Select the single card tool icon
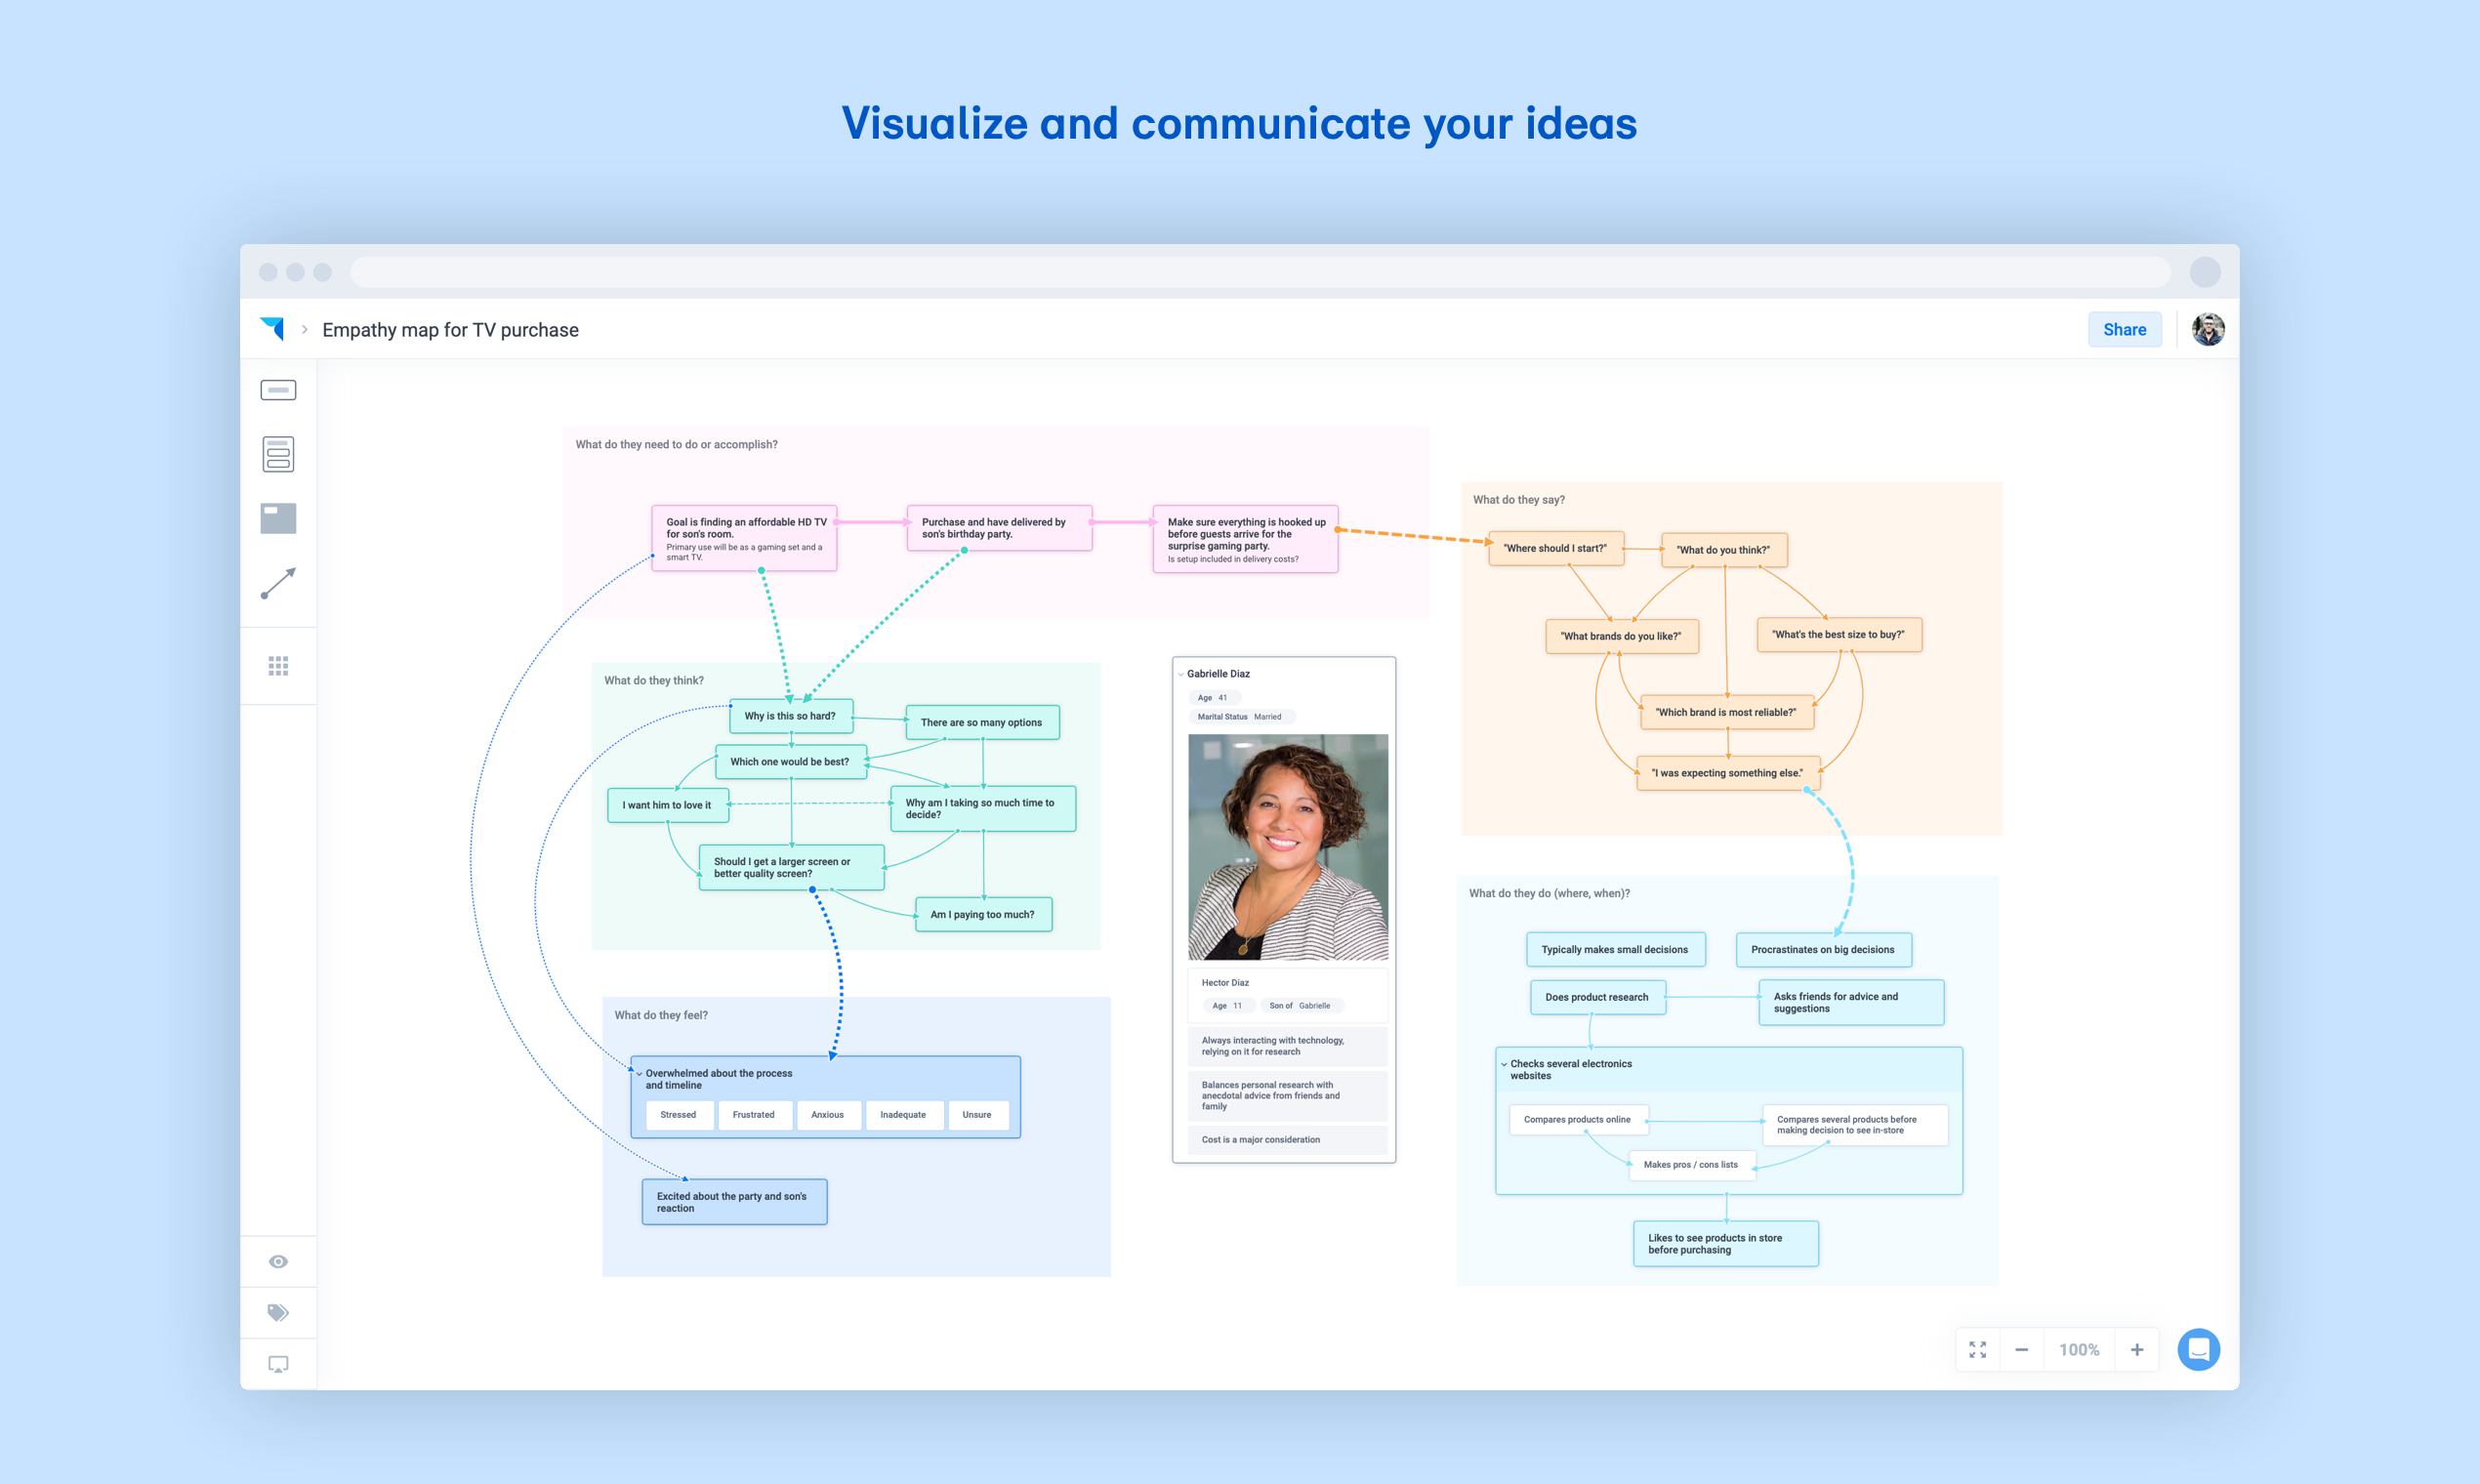This screenshot has height=1484, width=2480. 278,390
